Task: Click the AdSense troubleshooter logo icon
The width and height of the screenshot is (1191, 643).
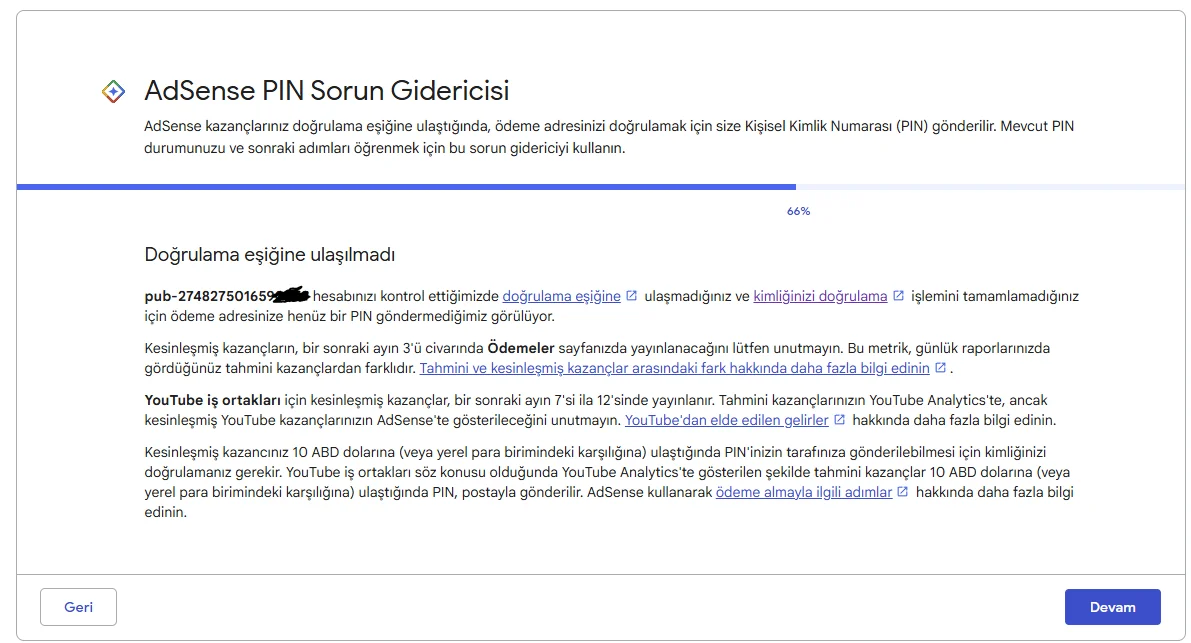Action: 113,92
